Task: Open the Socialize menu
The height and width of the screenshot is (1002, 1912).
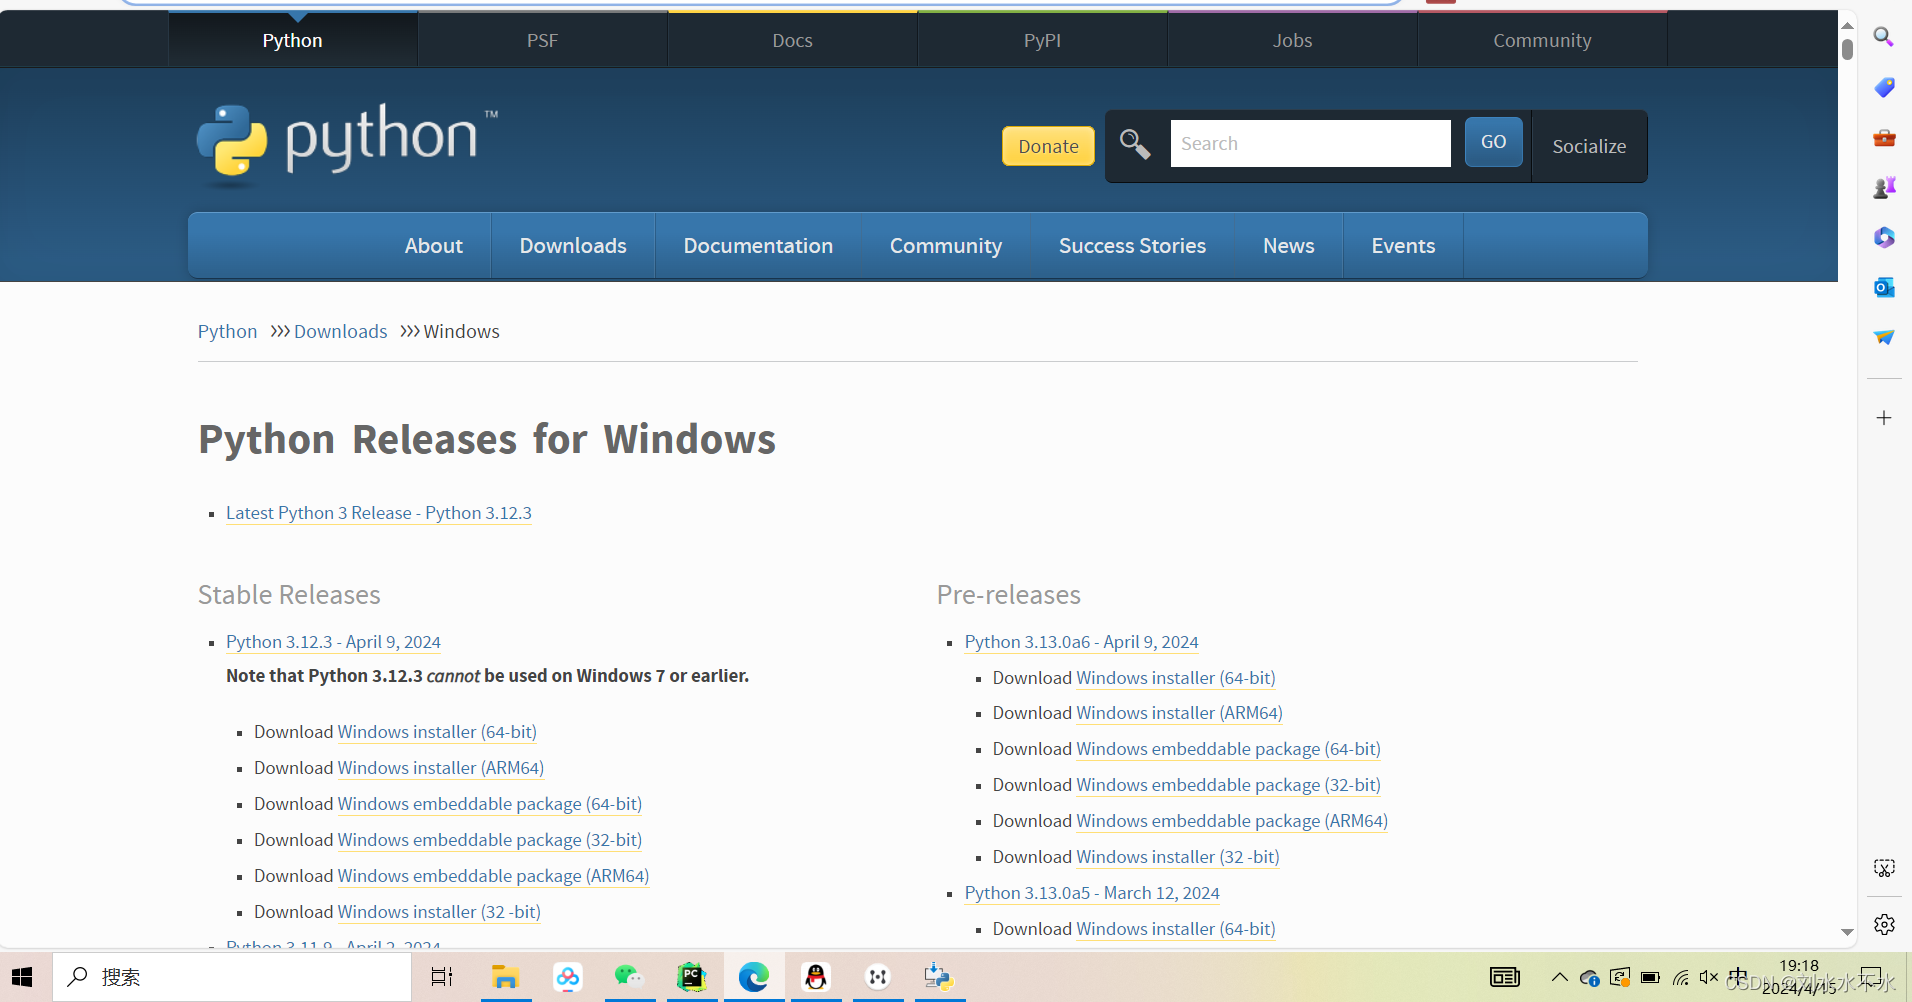Action: coord(1589,146)
